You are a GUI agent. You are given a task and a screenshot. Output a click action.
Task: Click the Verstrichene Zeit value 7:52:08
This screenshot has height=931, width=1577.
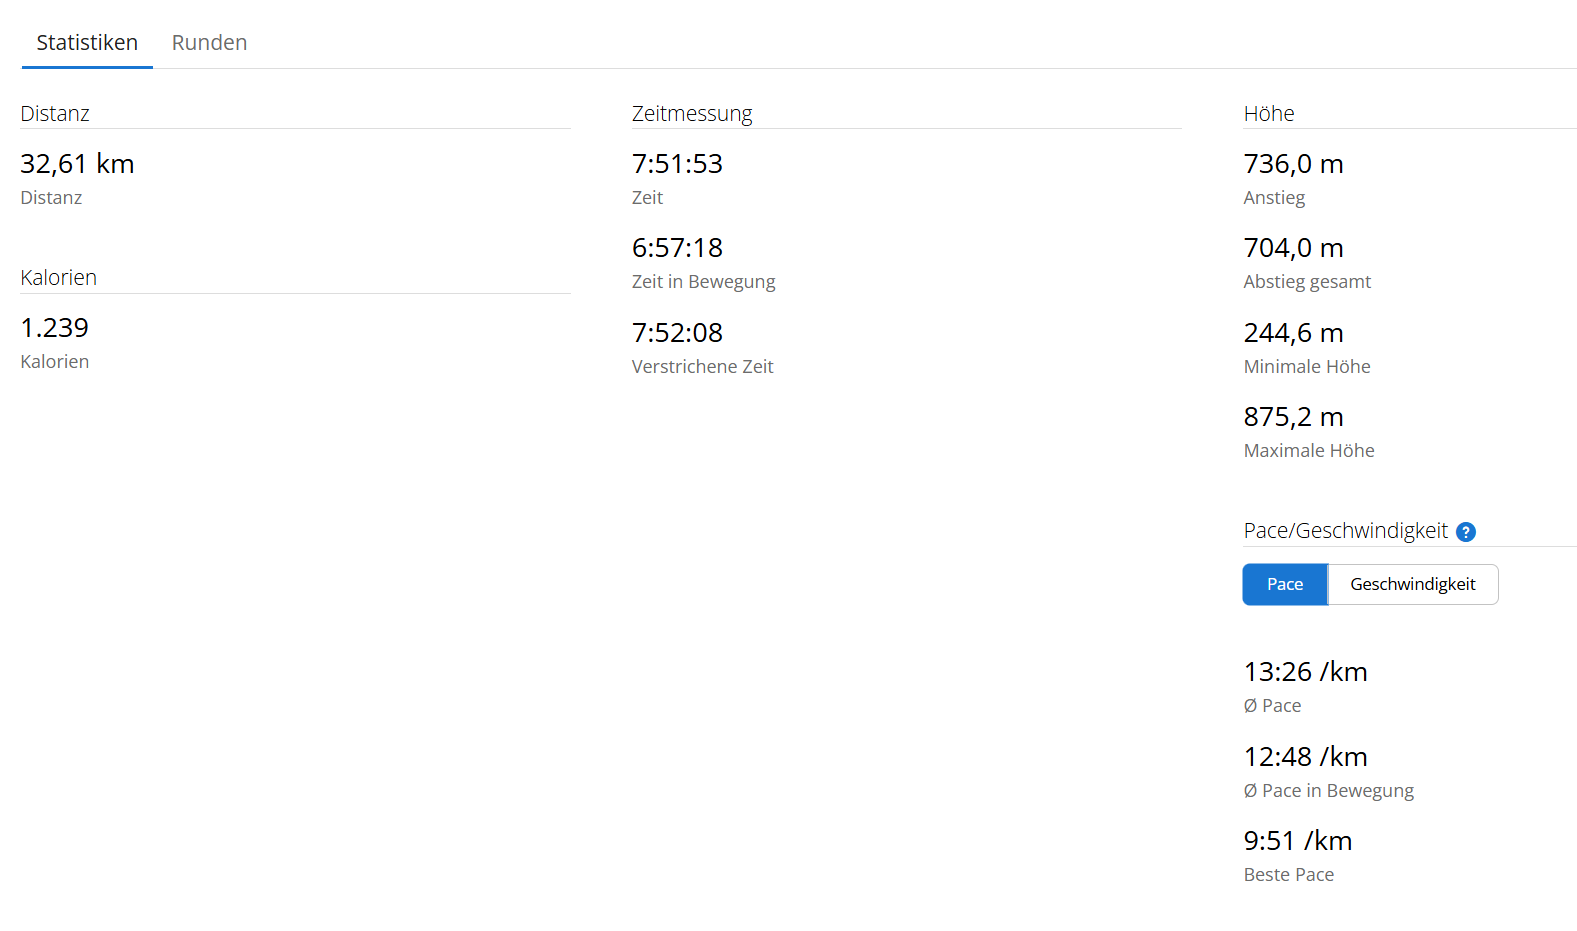(x=677, y=333)
